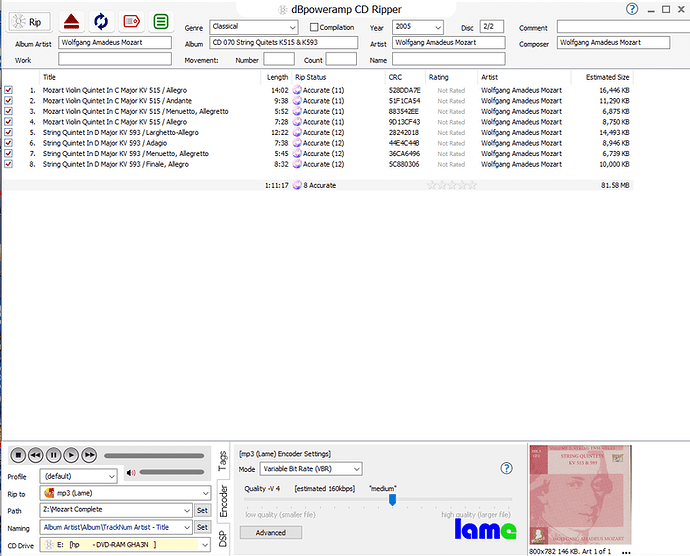This screenshot has width=690, height=556.
Task: Uncheck track 2 Andante checkbox
Action: point(8,100)
